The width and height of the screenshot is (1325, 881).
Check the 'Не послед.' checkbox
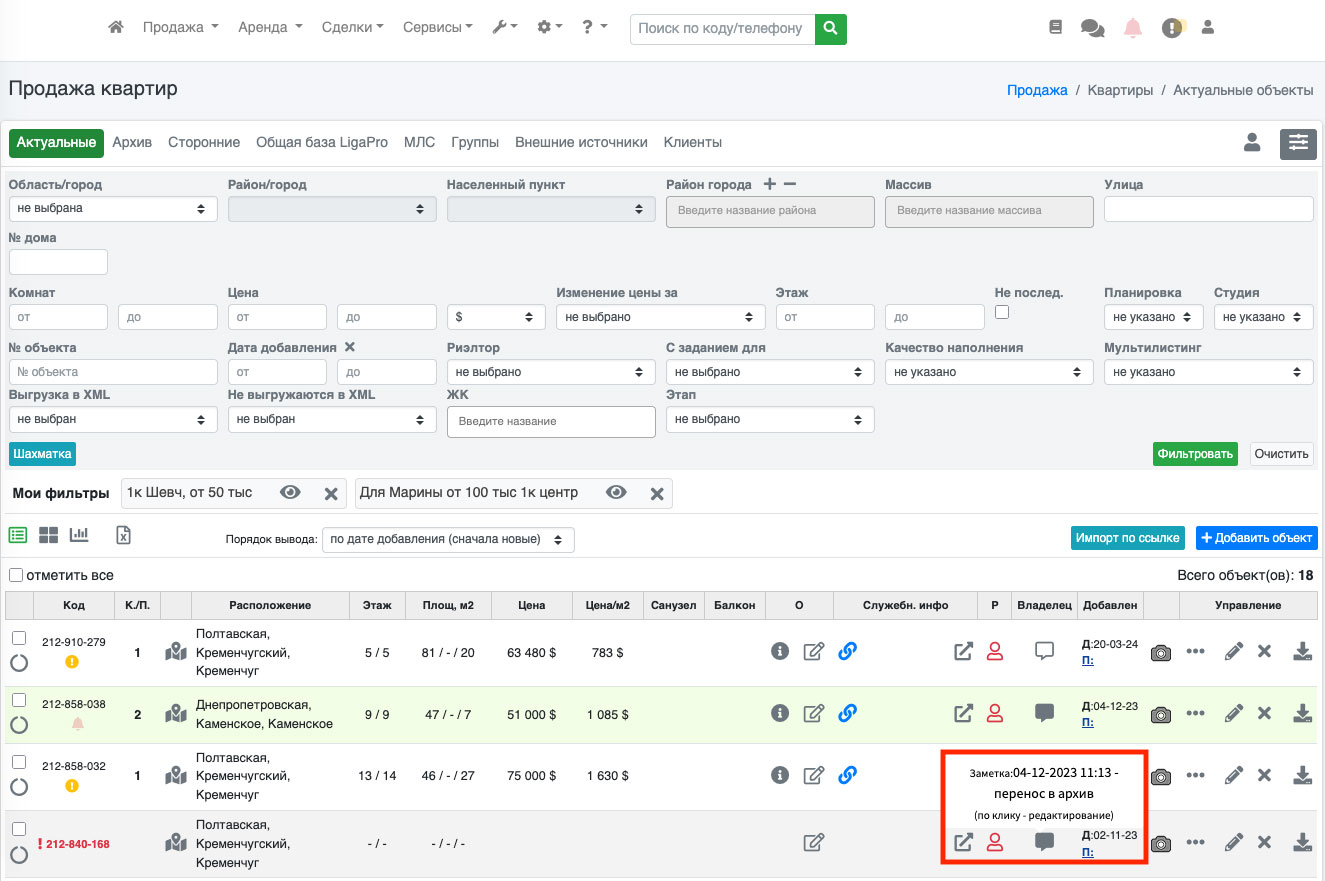point(1002,312)
